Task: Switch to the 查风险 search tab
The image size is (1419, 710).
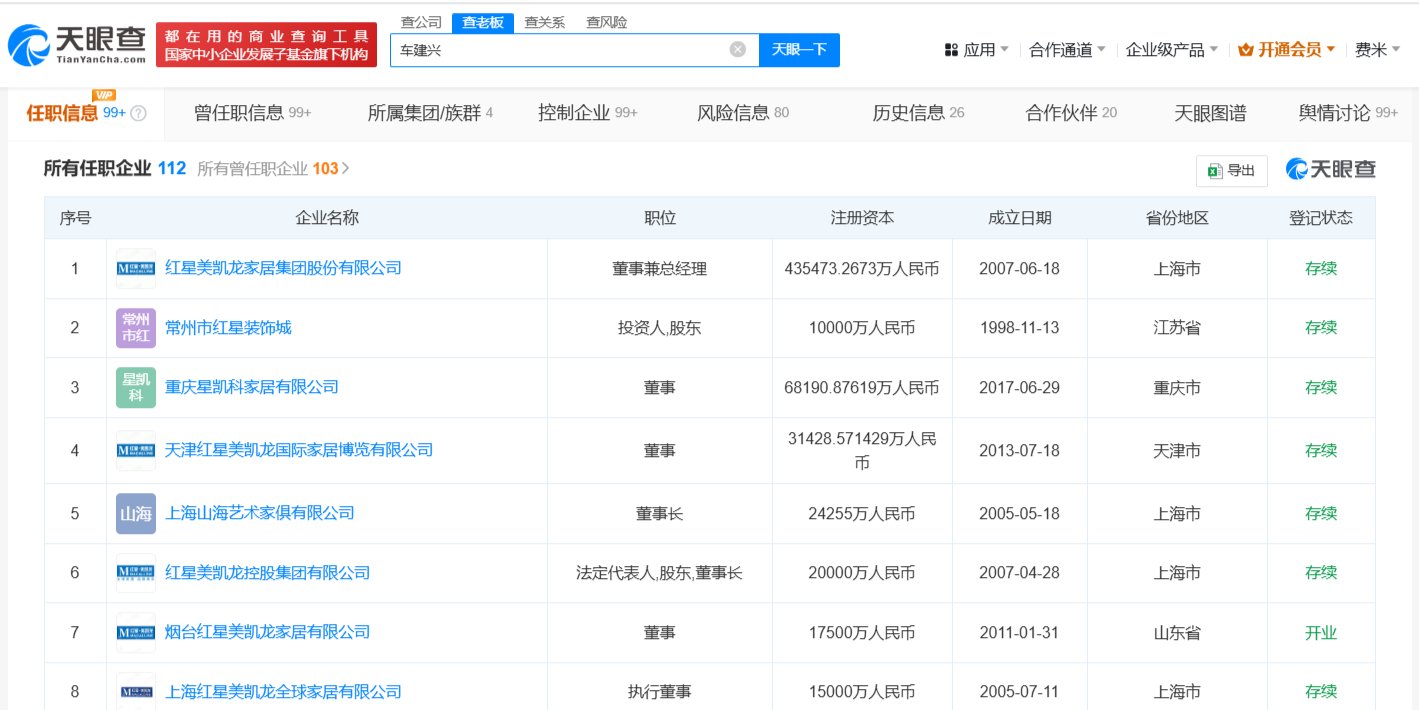Action: pyautogui.click(x=607, y=22)
